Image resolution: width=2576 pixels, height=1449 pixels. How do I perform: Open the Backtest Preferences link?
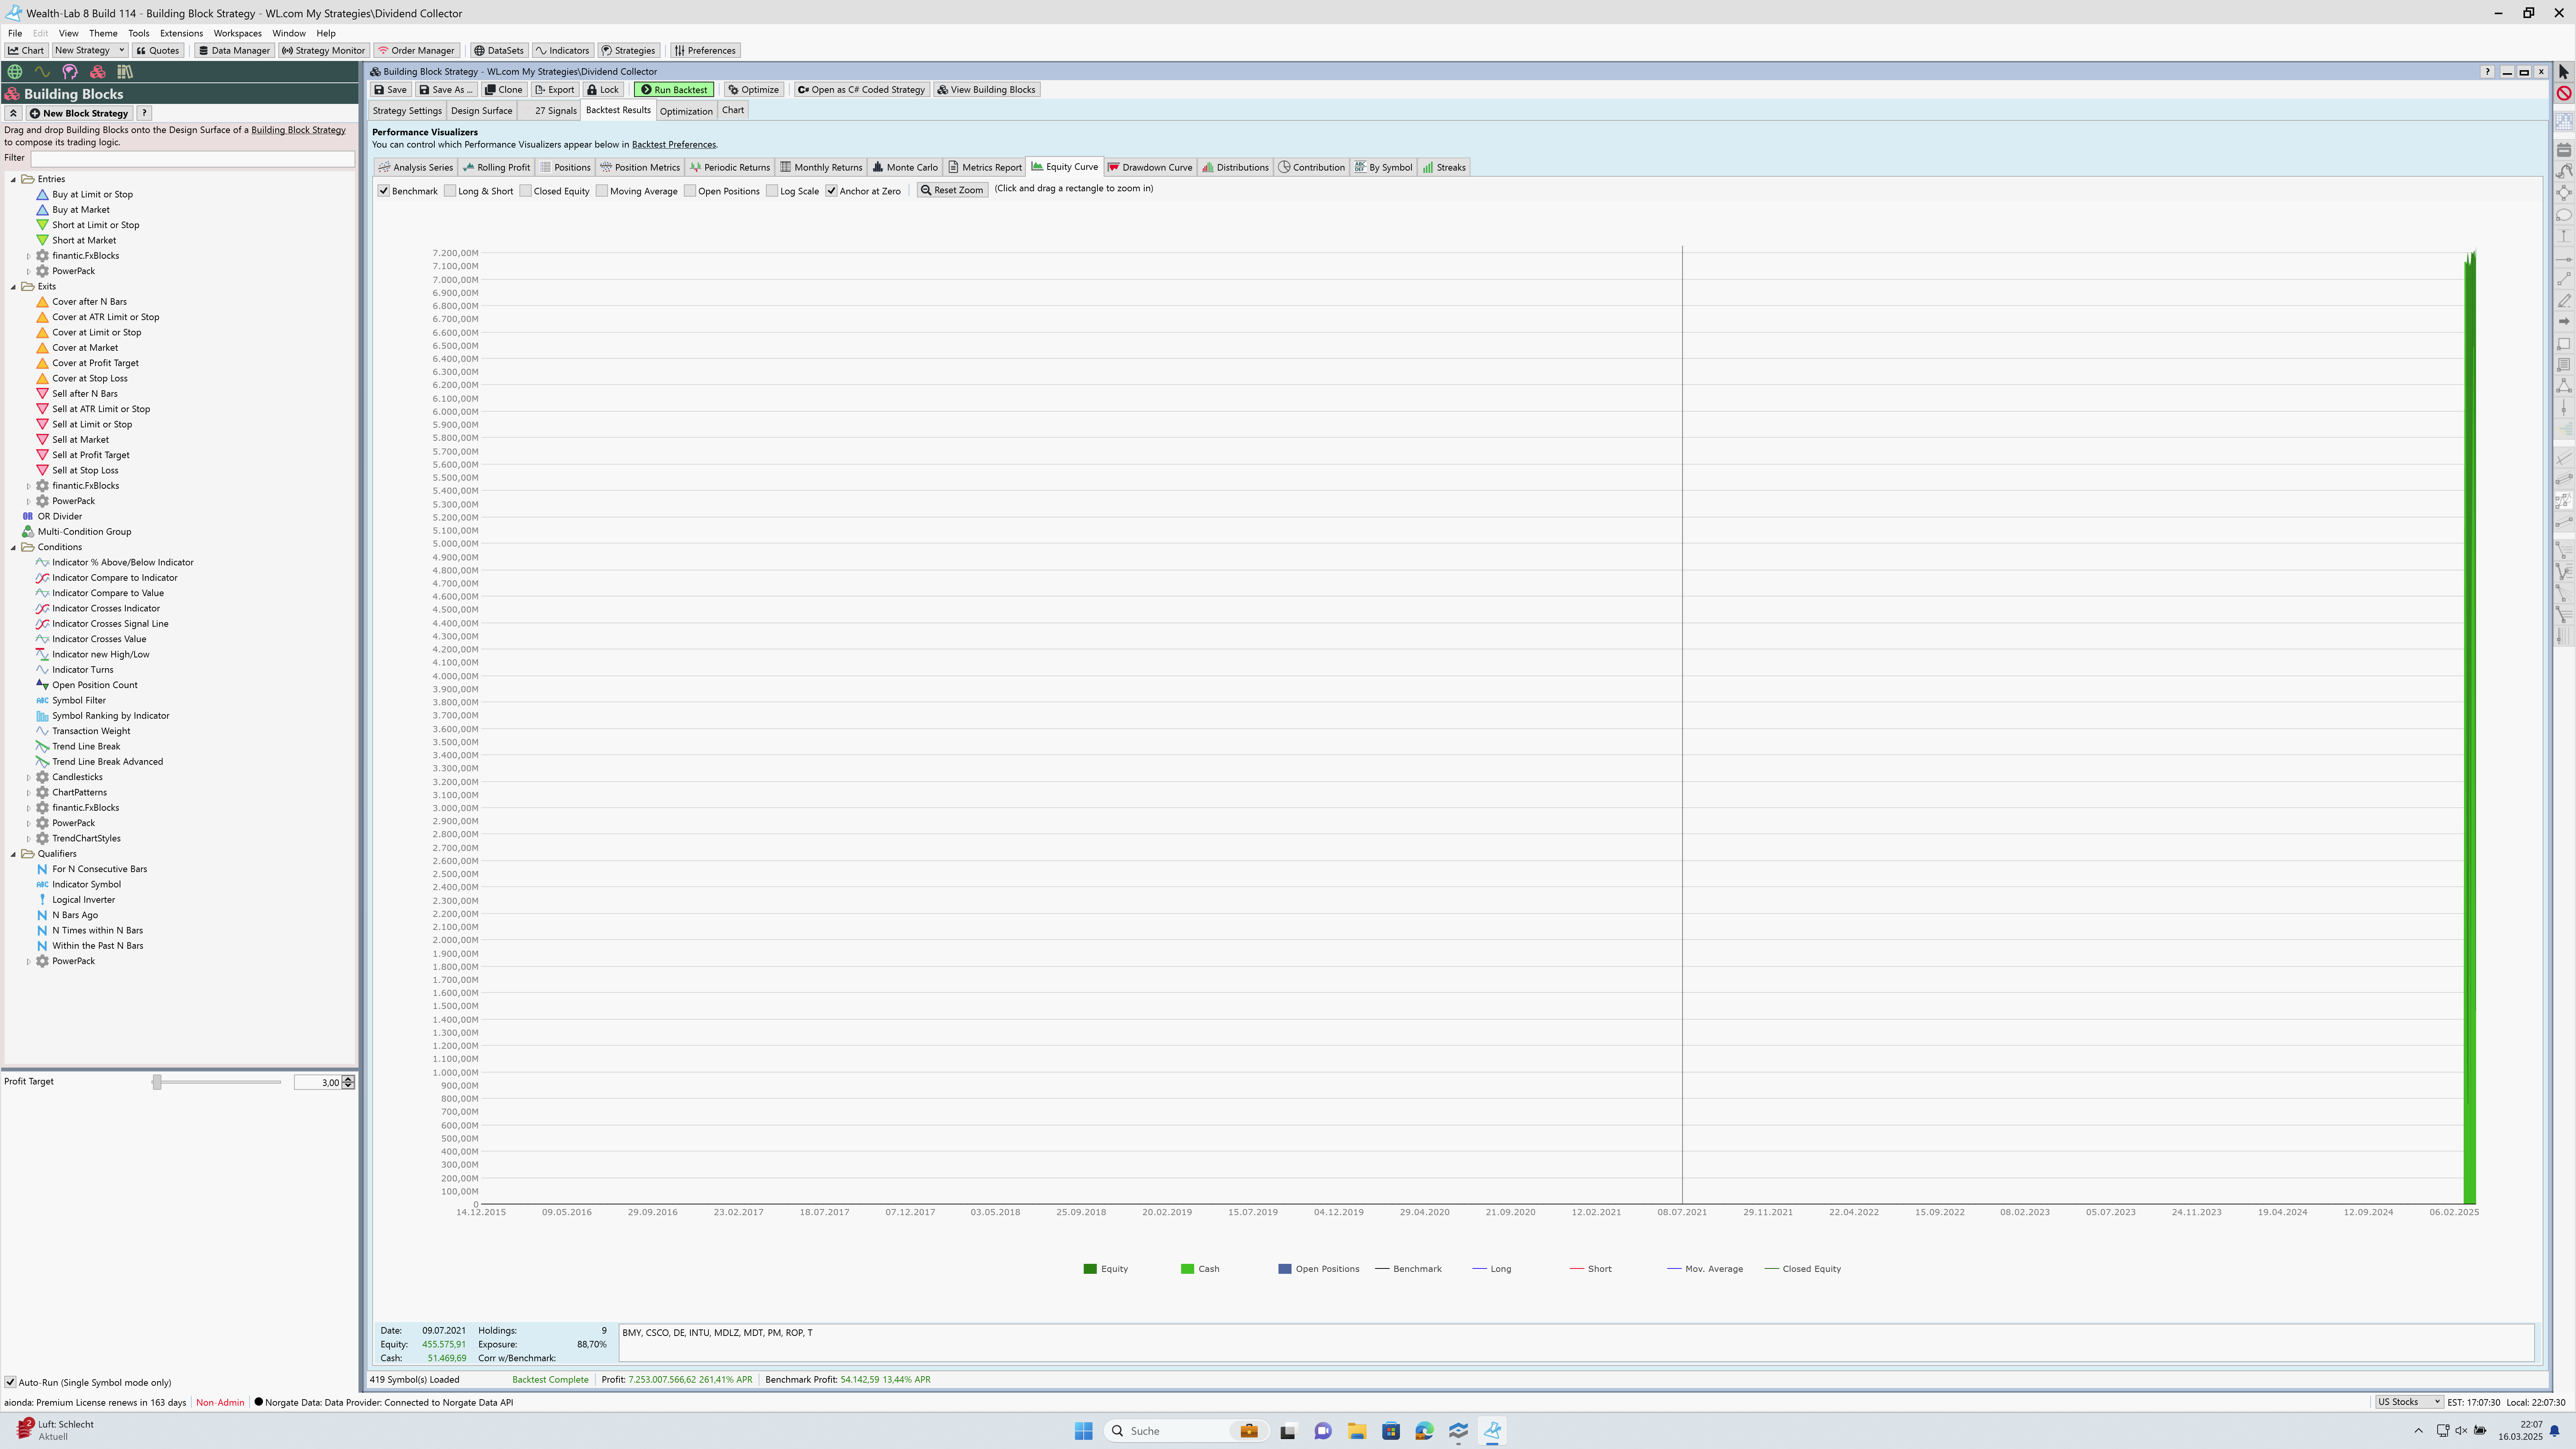point(673,145)
